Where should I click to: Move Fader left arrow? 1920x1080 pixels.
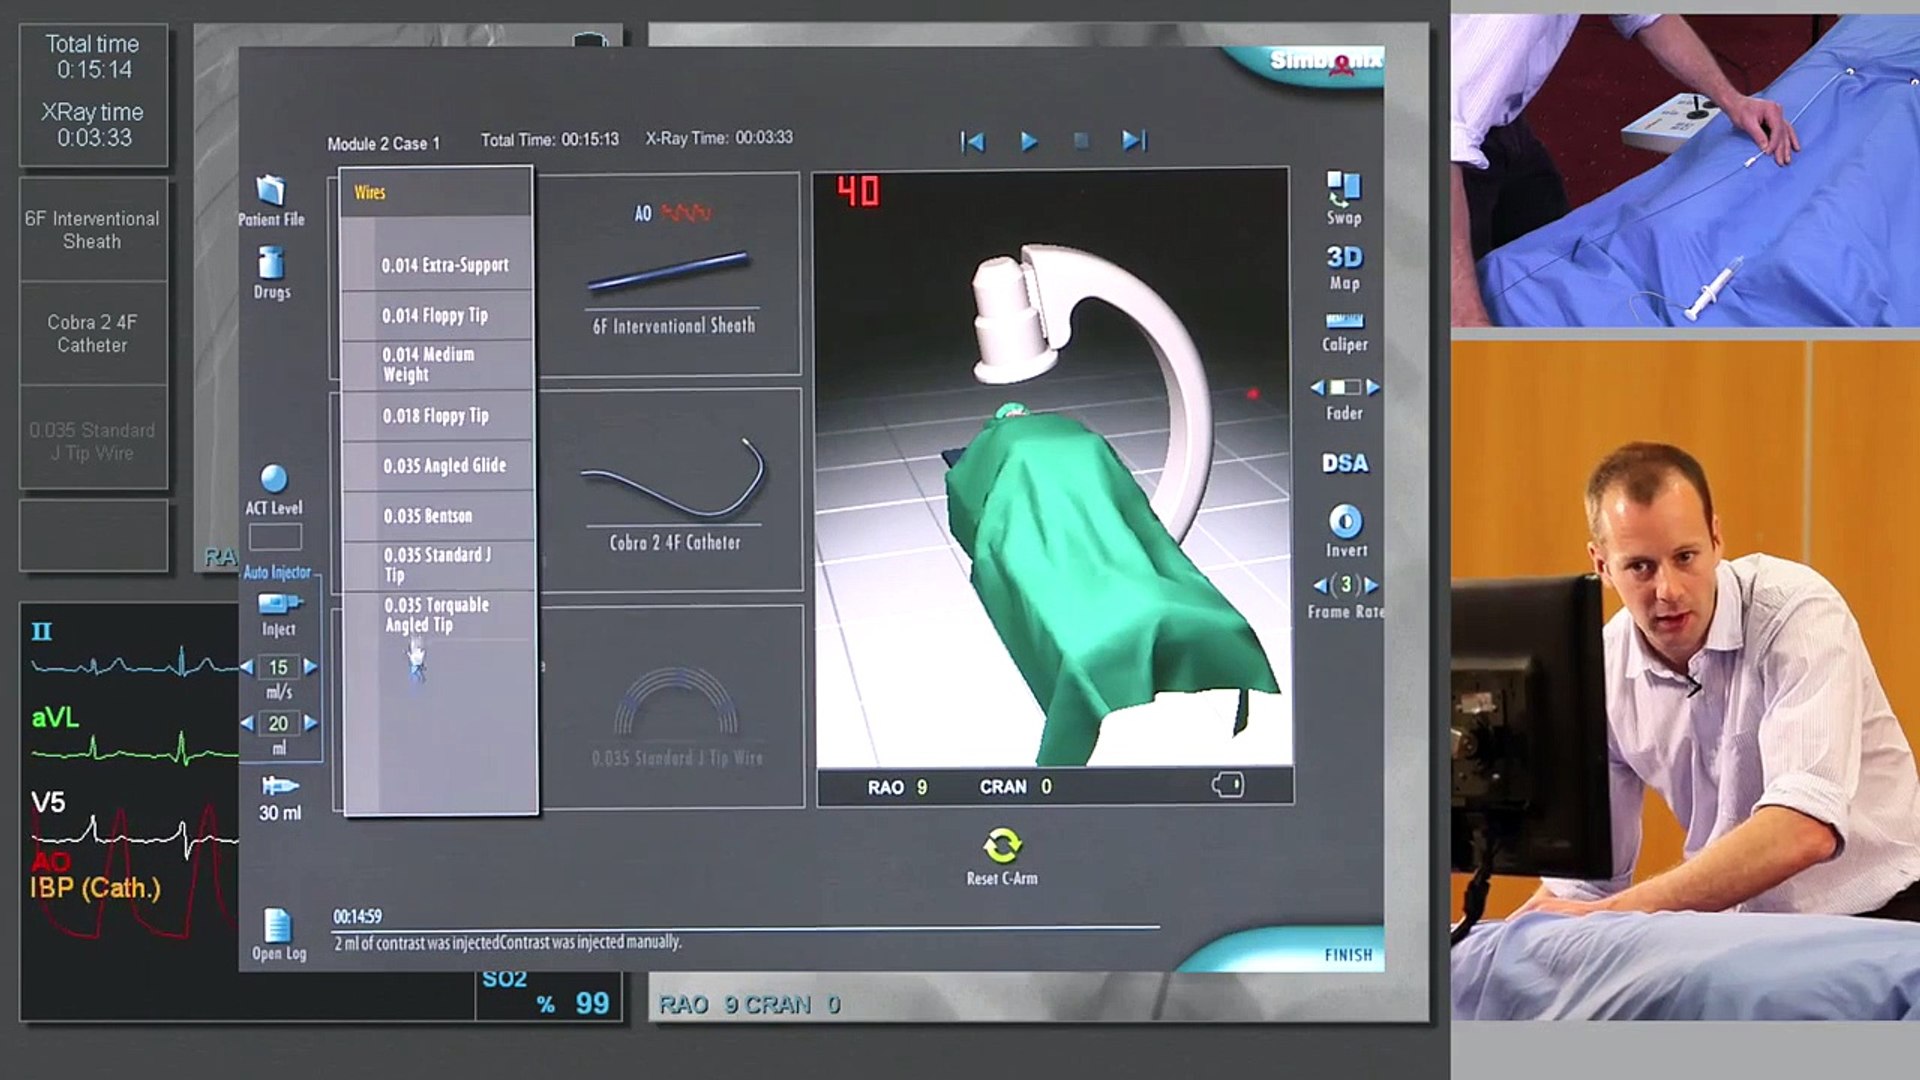1317,387
